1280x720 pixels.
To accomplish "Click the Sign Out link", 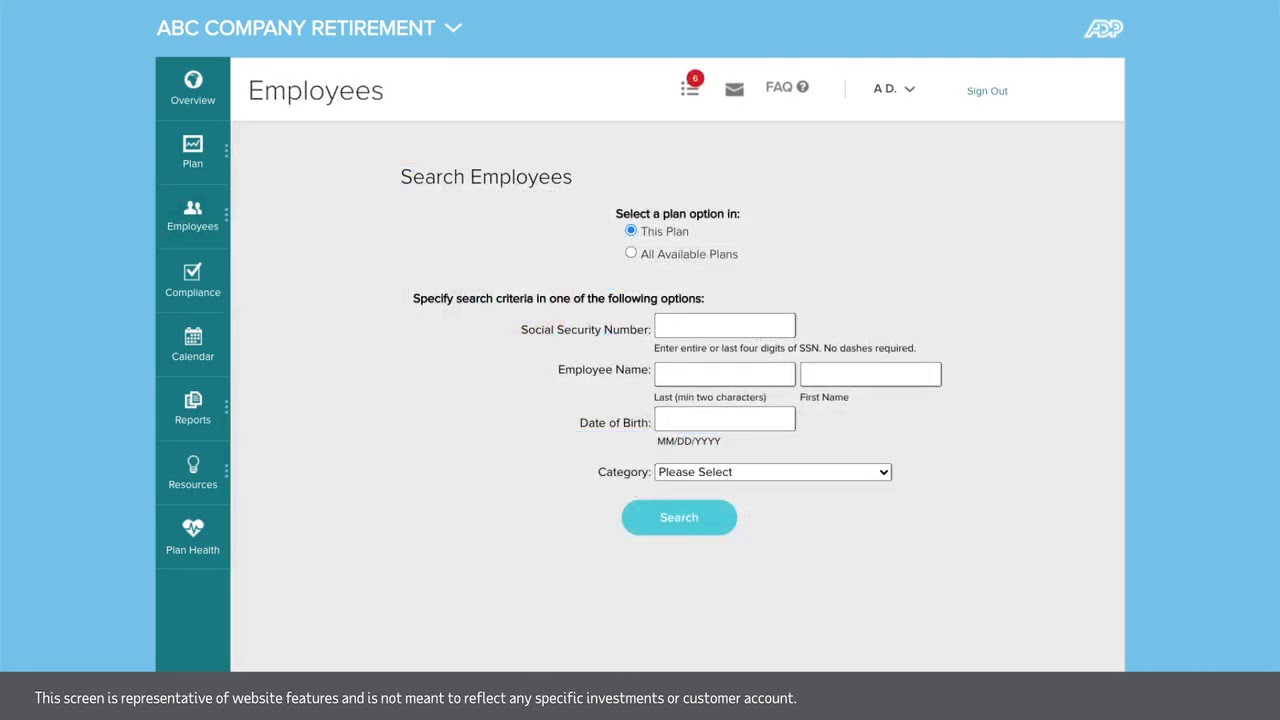I will coord(987,91).
